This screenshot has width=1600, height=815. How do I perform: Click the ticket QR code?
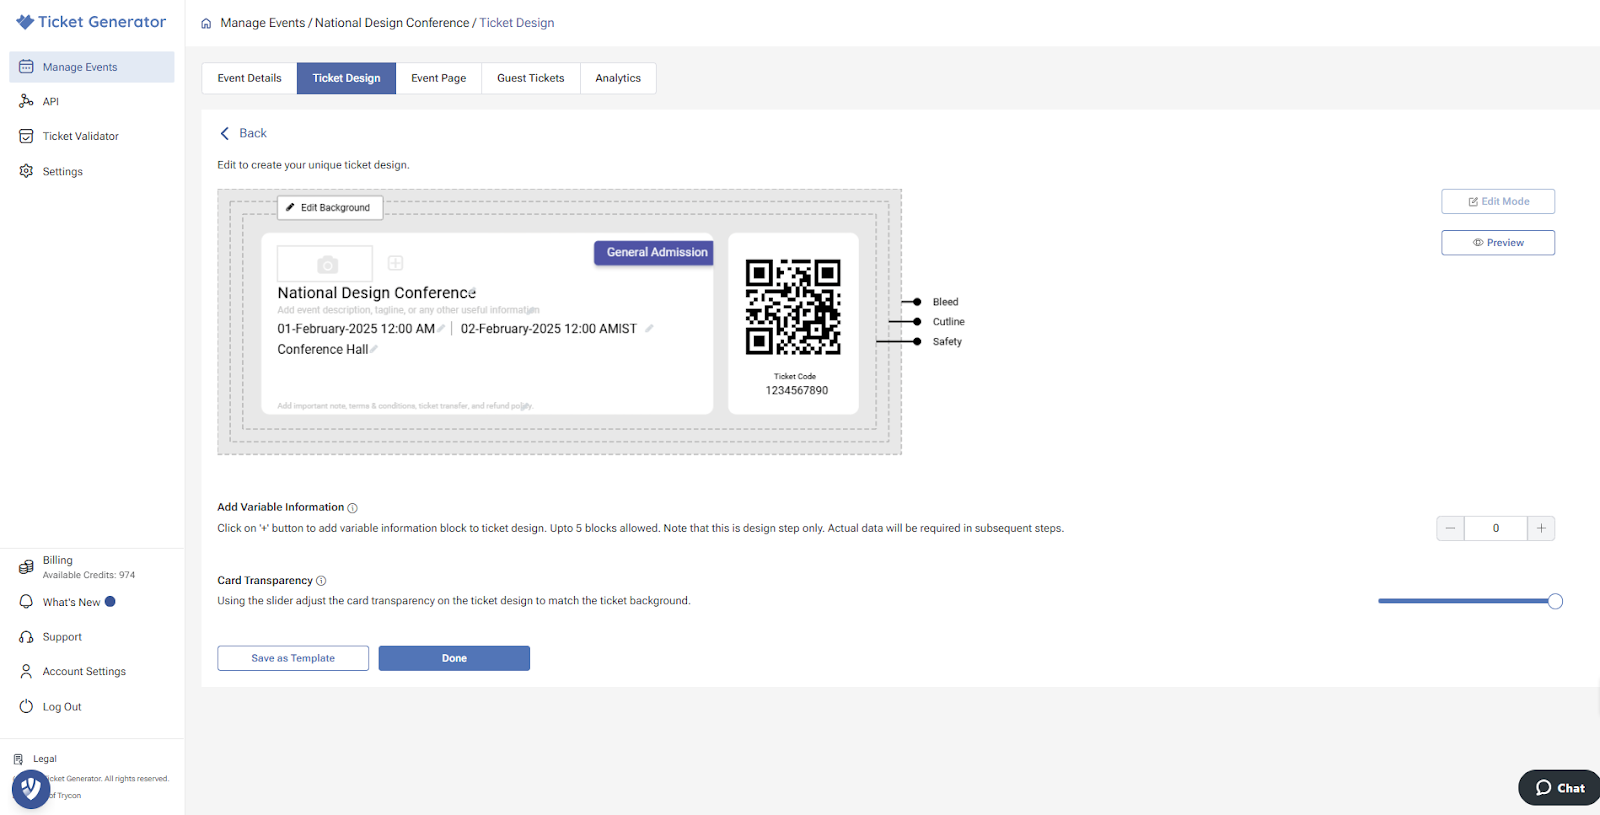(793, 307)
